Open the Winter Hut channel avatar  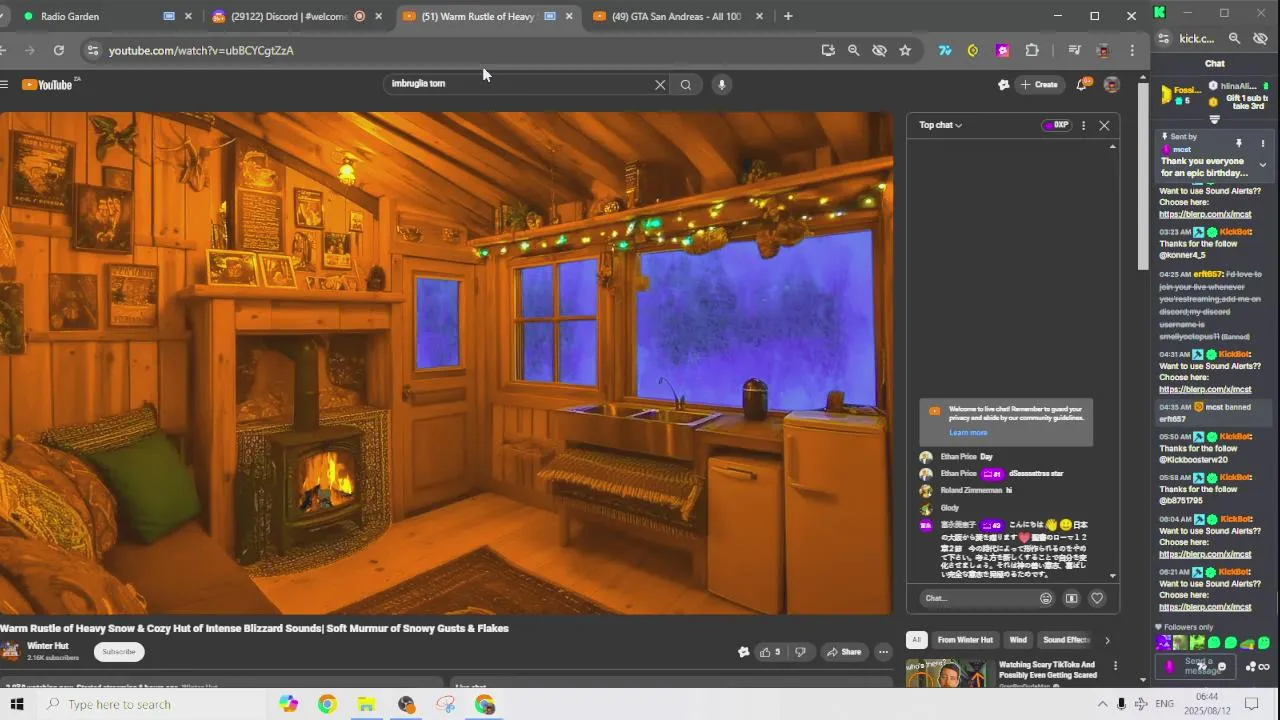point(10,652)
